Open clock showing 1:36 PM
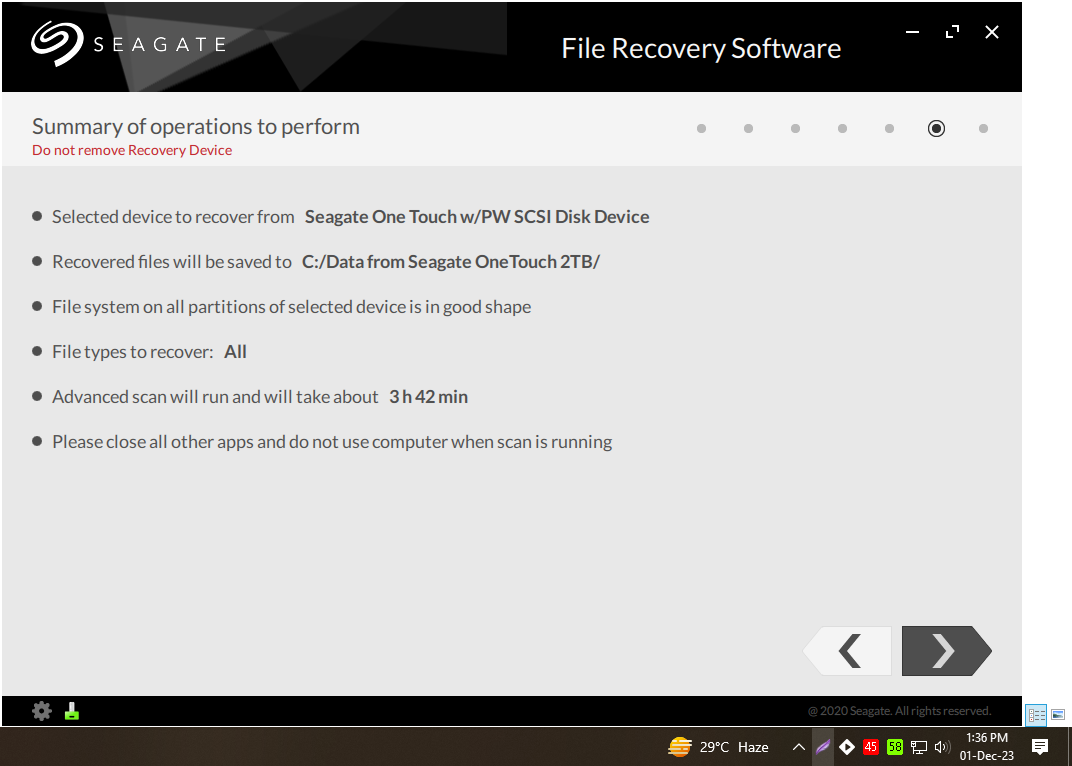Screen dimensions: 1072x766 [987, 747]
